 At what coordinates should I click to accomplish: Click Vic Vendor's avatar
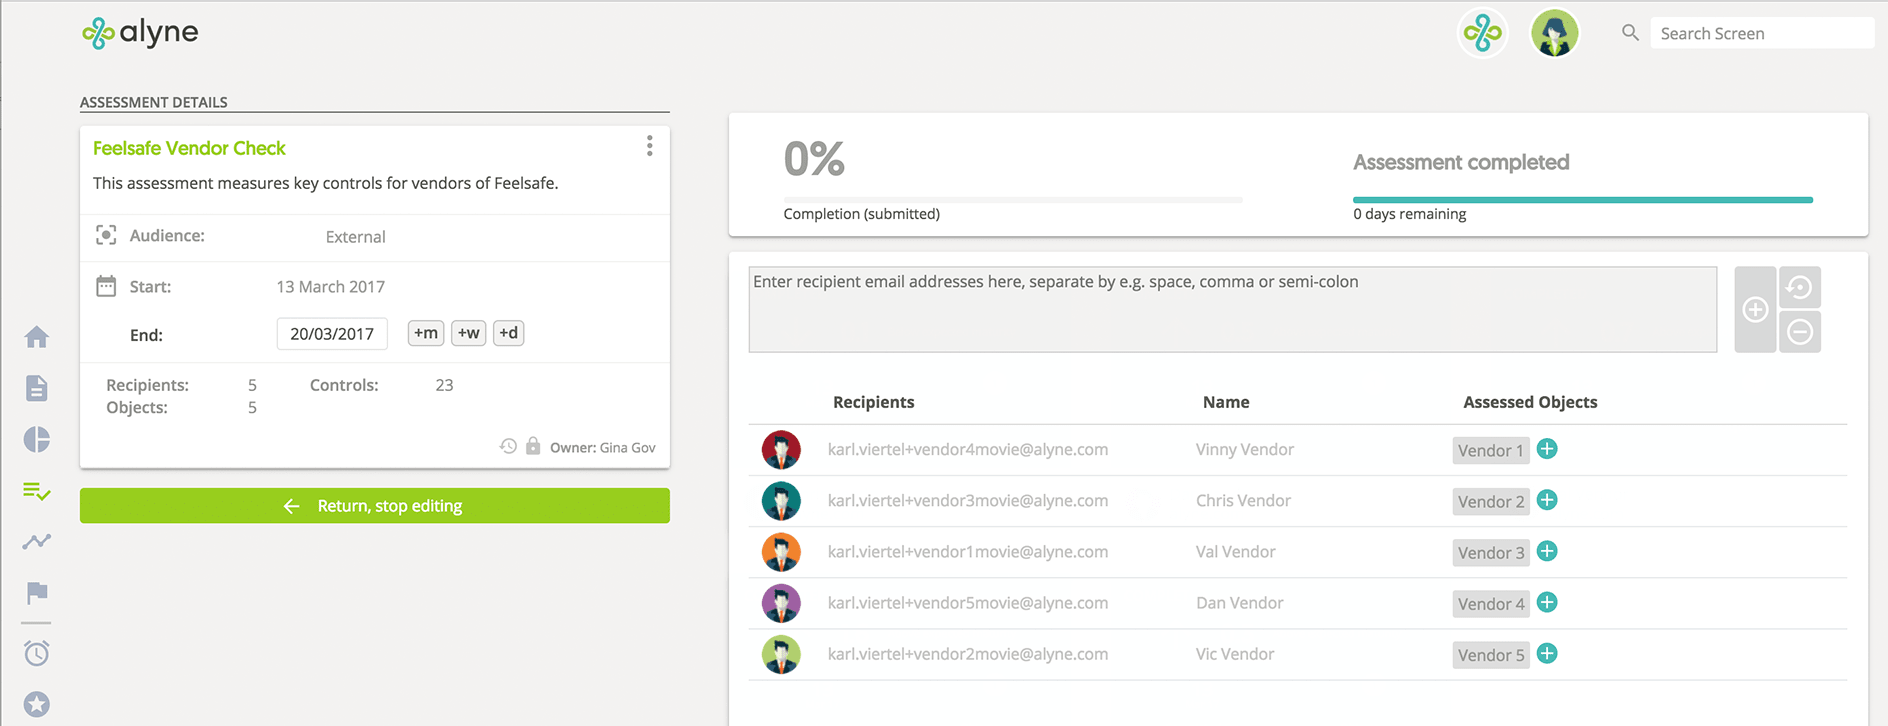click(x=781, y=654)
